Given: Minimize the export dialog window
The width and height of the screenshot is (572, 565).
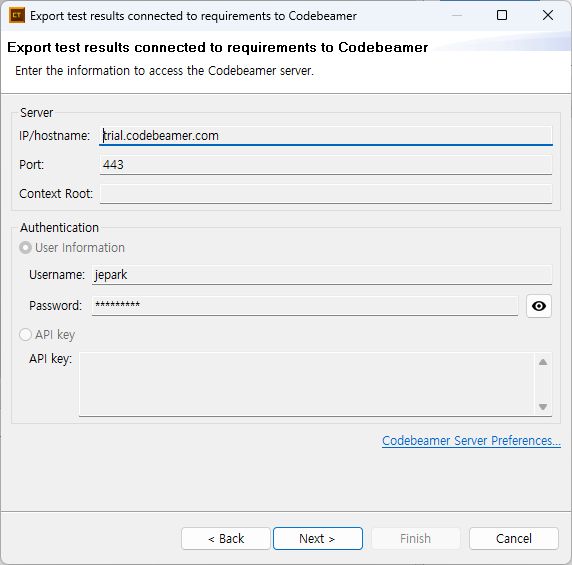Looking at the screenshot, I should coord(457,15).
